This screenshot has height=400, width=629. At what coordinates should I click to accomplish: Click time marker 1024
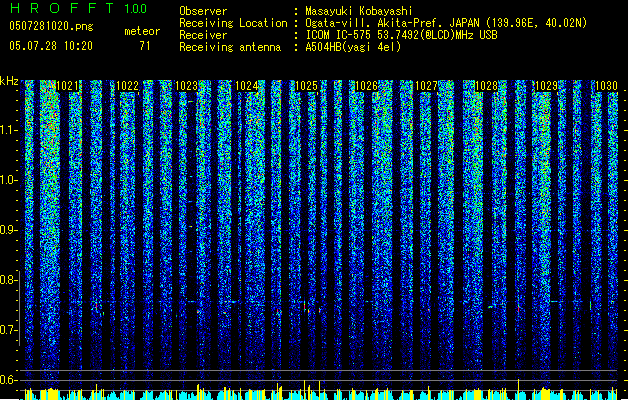click(246, 86)
